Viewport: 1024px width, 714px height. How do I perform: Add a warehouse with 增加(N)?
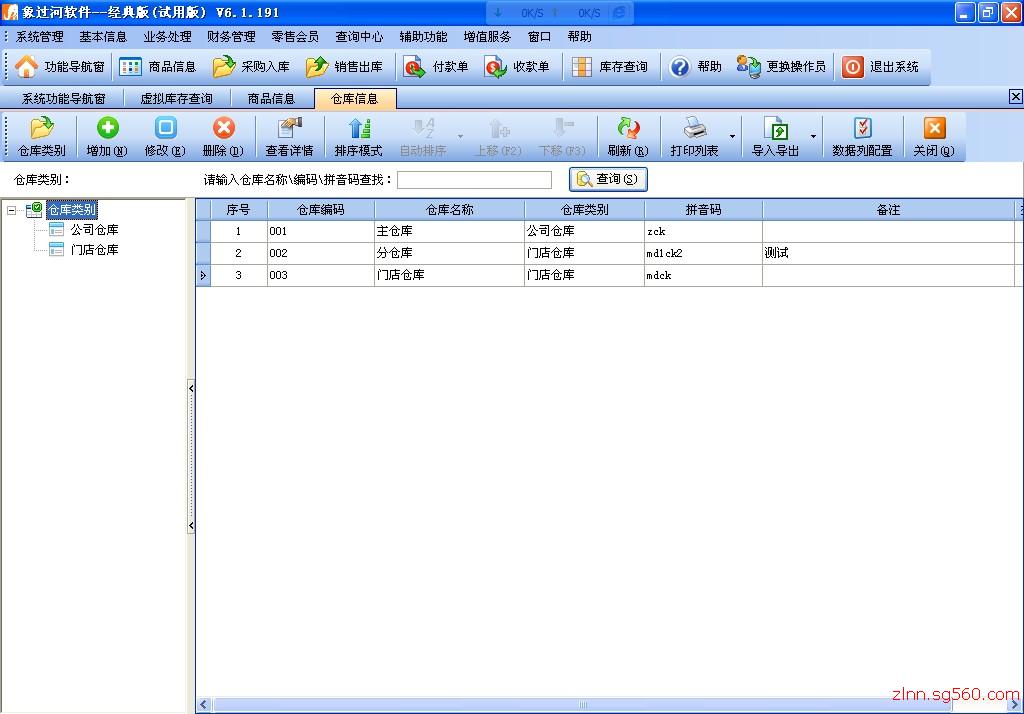coord(107,137)
